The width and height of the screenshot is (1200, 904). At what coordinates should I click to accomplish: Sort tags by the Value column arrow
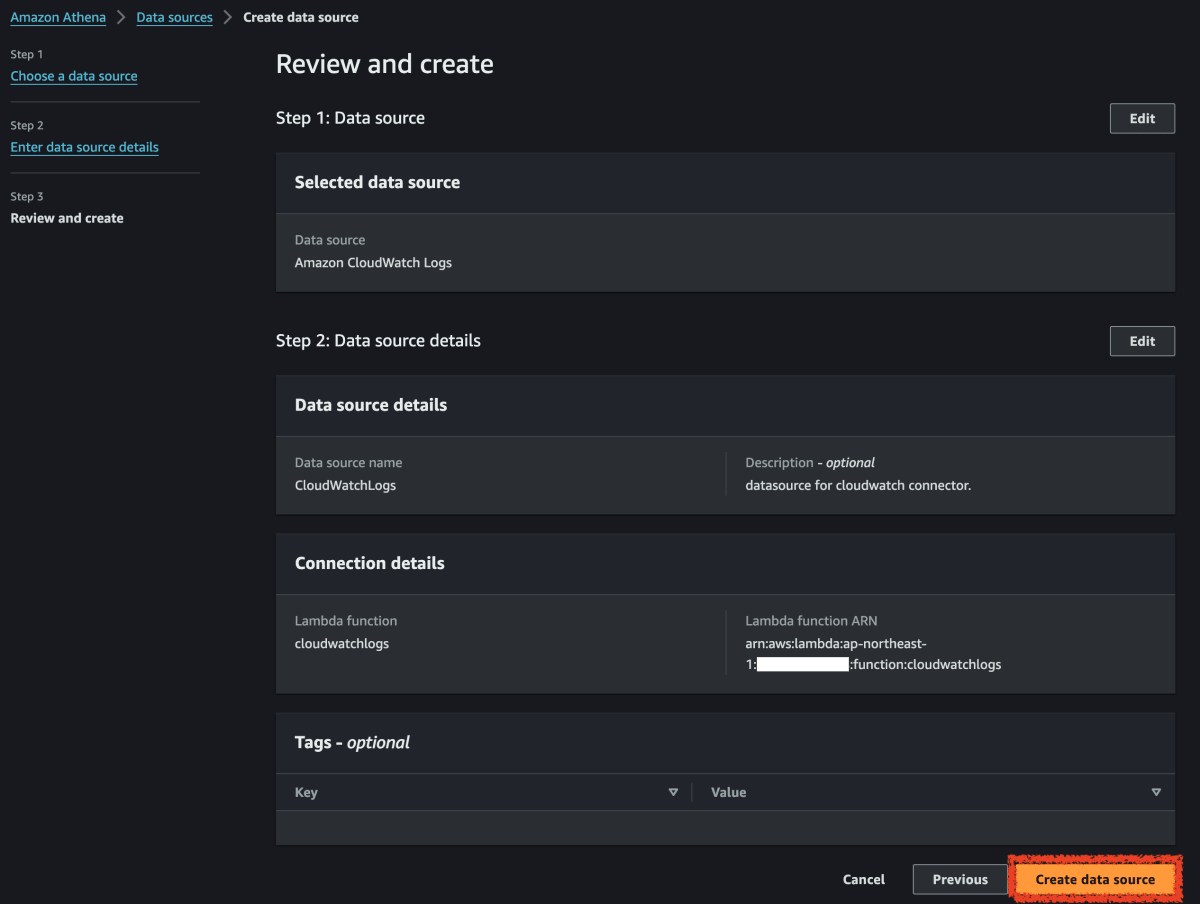(x=1156, y=792)
